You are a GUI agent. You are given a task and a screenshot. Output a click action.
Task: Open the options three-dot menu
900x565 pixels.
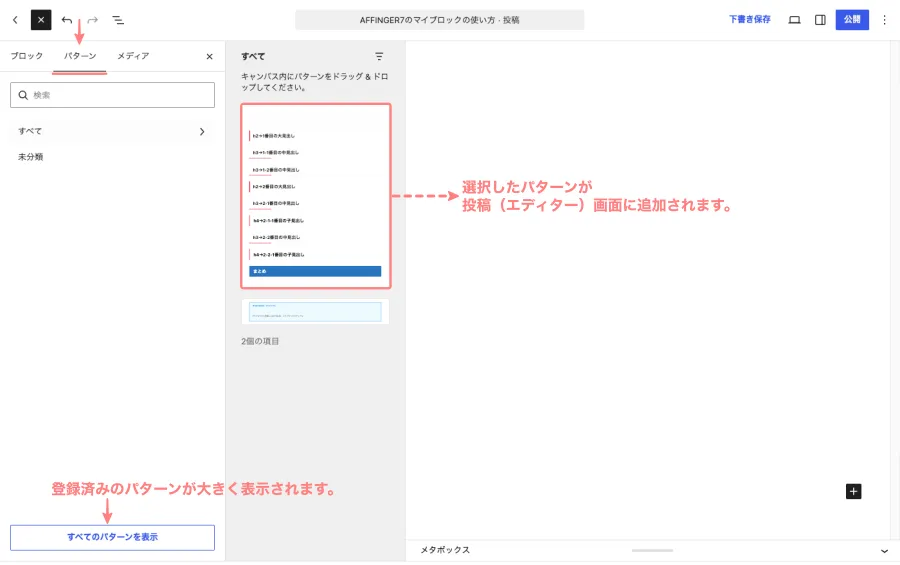885,20
